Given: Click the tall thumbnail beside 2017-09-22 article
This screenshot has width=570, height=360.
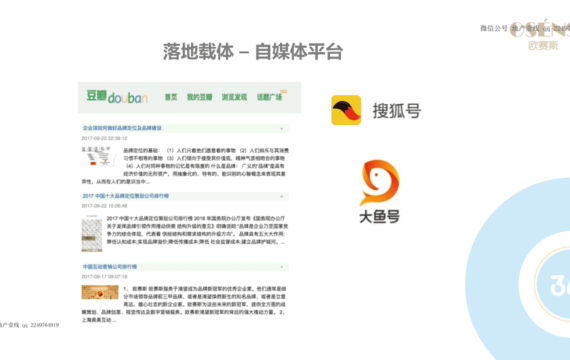Looking at the screenshot, I should point(92,233).
